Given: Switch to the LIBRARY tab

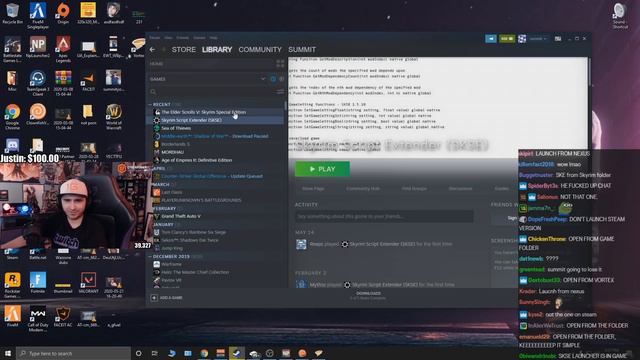Looking at the screenshot, I should pyautogui.click(x=217, y=49).
